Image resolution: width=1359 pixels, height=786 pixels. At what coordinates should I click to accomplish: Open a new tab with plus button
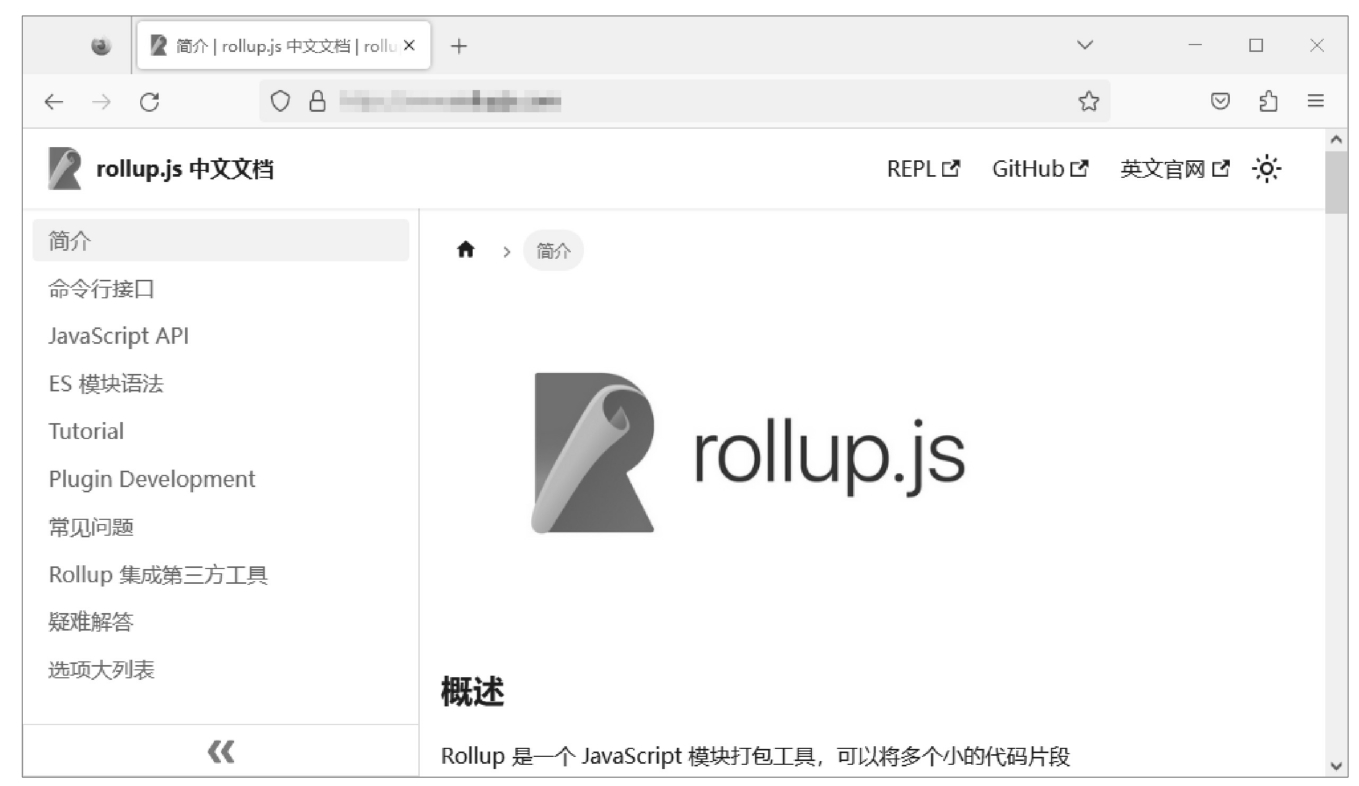tap(459, 46)
